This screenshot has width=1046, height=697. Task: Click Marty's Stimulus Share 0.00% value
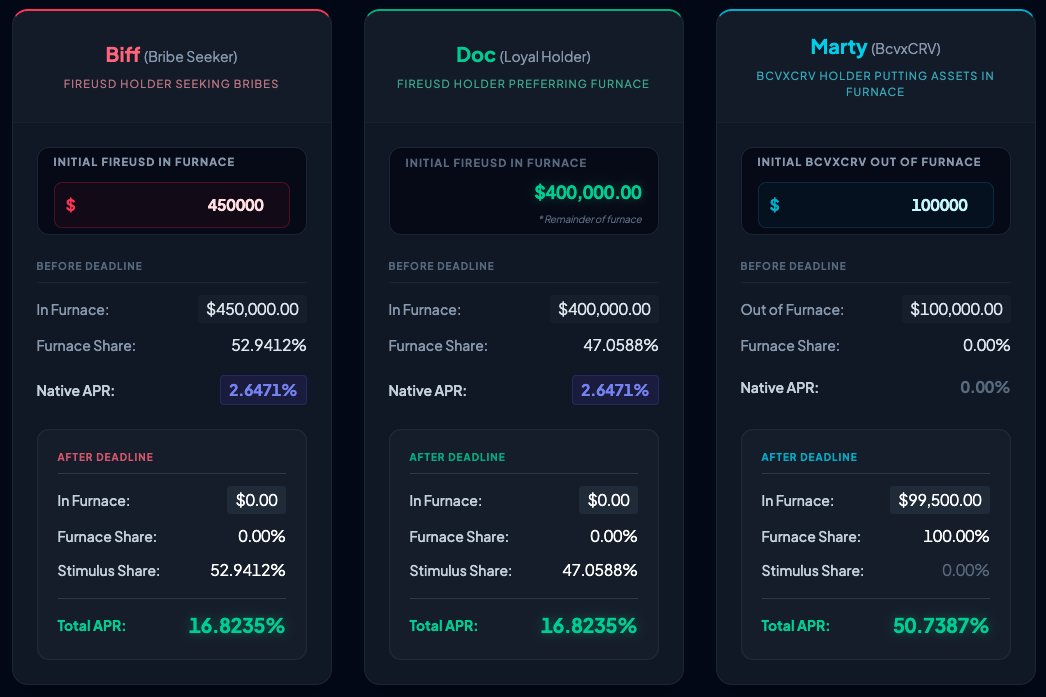click(x=965, y=570)
